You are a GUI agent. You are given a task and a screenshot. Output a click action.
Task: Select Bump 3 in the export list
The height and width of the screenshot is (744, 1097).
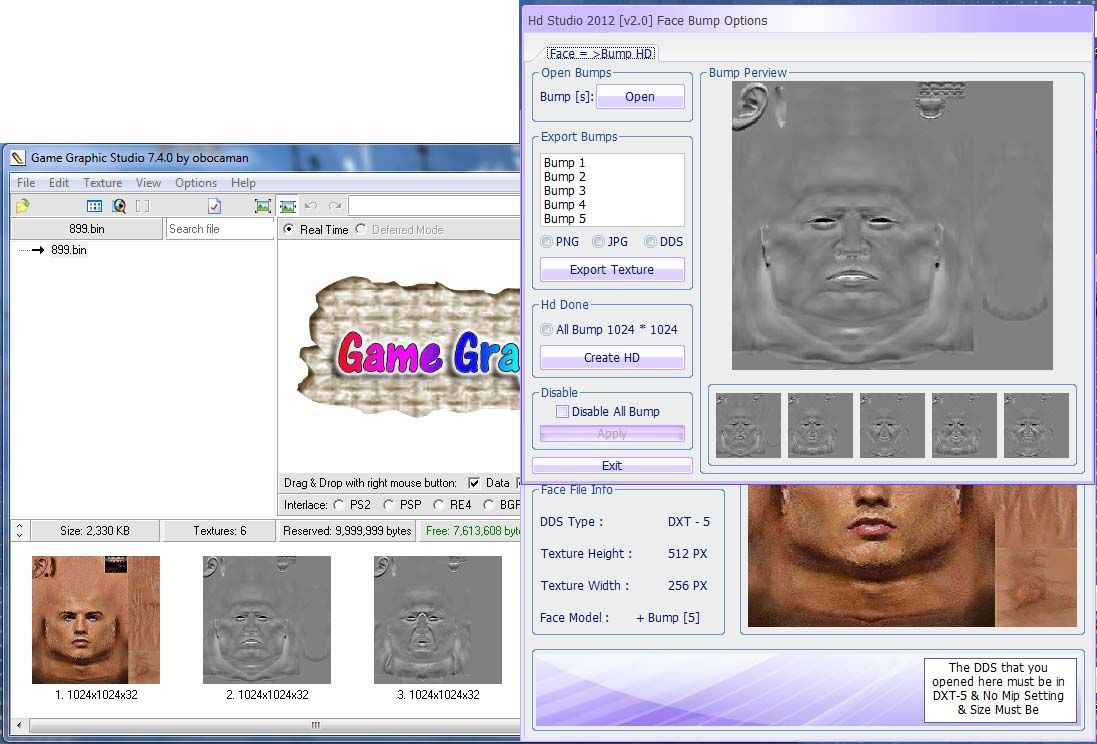click(565, 191)
